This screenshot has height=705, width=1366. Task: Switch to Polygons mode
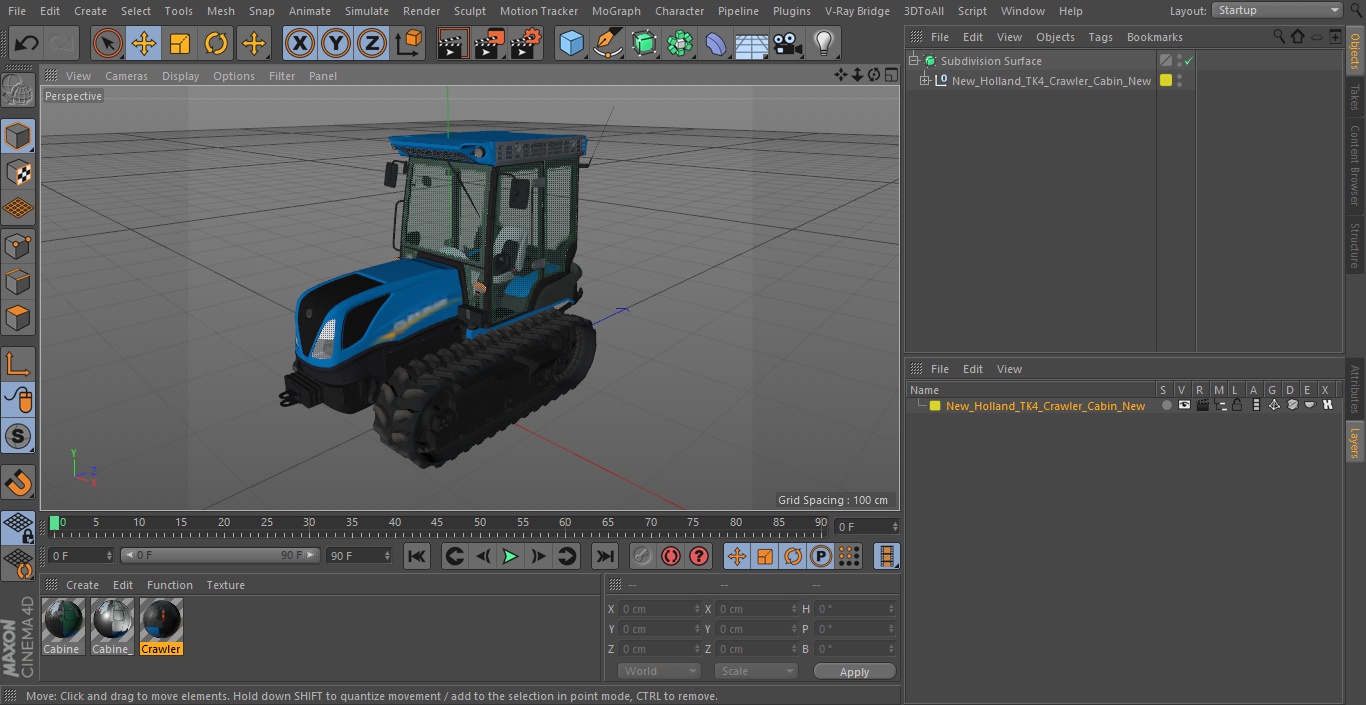coord(18,318)
